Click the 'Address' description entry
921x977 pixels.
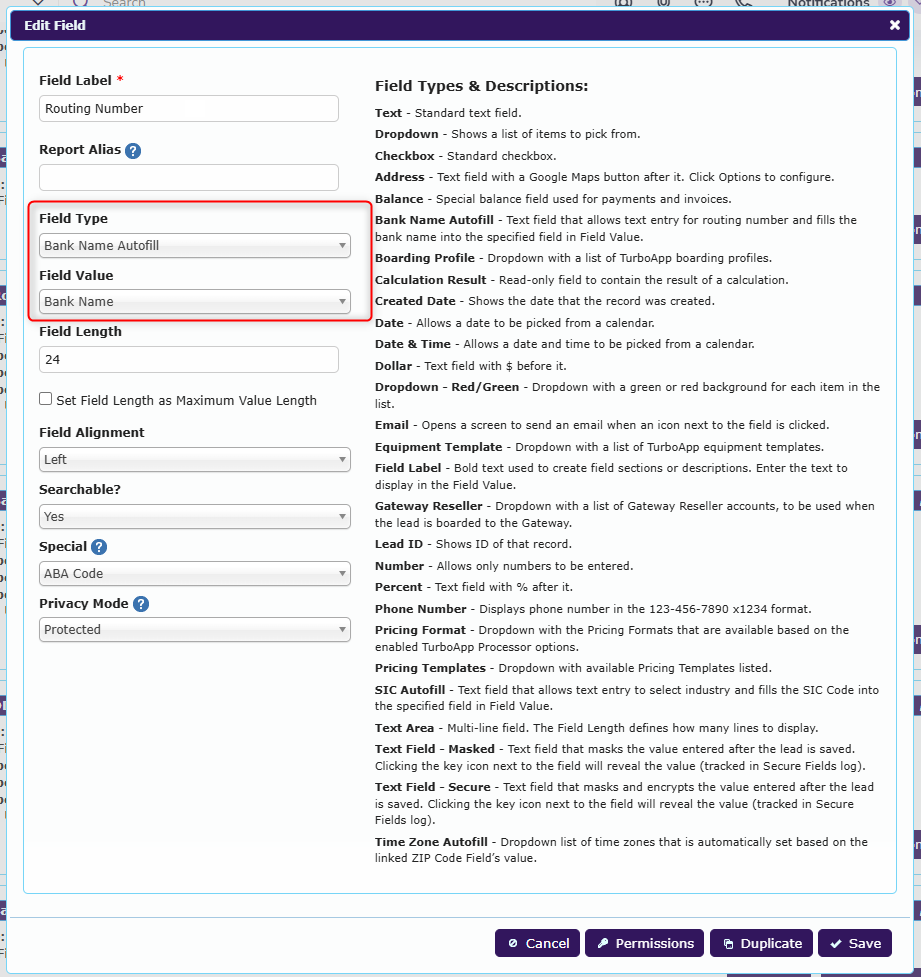click(604, 178)
